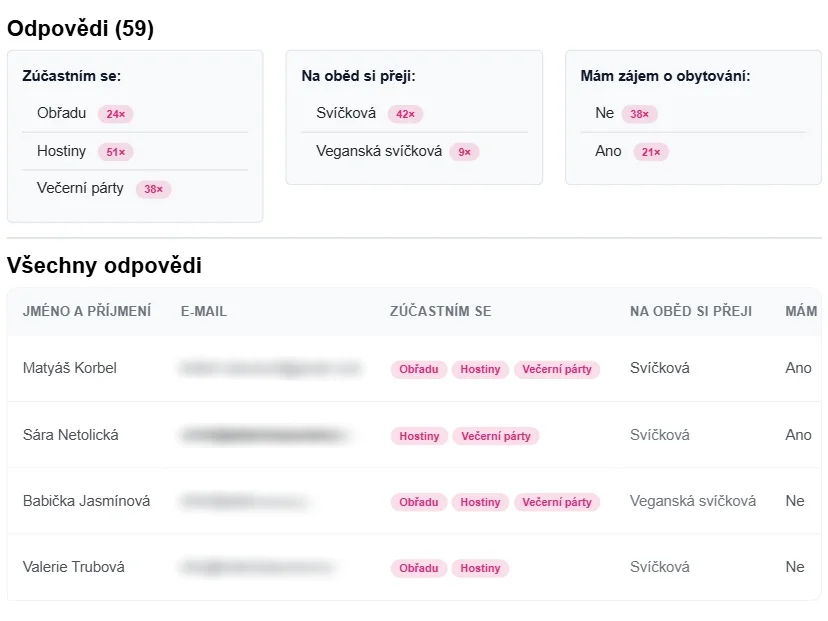Click the Veganská svíčková cell in Babička's row
The width and height of the screenshot is (828, 621).
point(692,501)
